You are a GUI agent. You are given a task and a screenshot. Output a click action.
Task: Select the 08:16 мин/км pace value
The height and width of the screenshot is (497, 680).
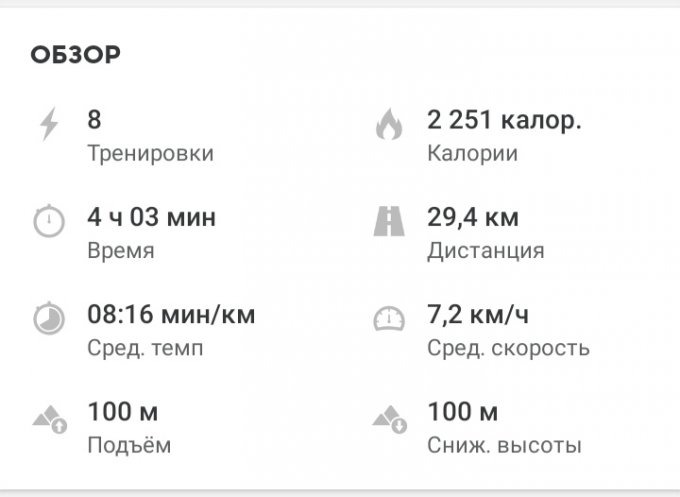tap(171, 315)
